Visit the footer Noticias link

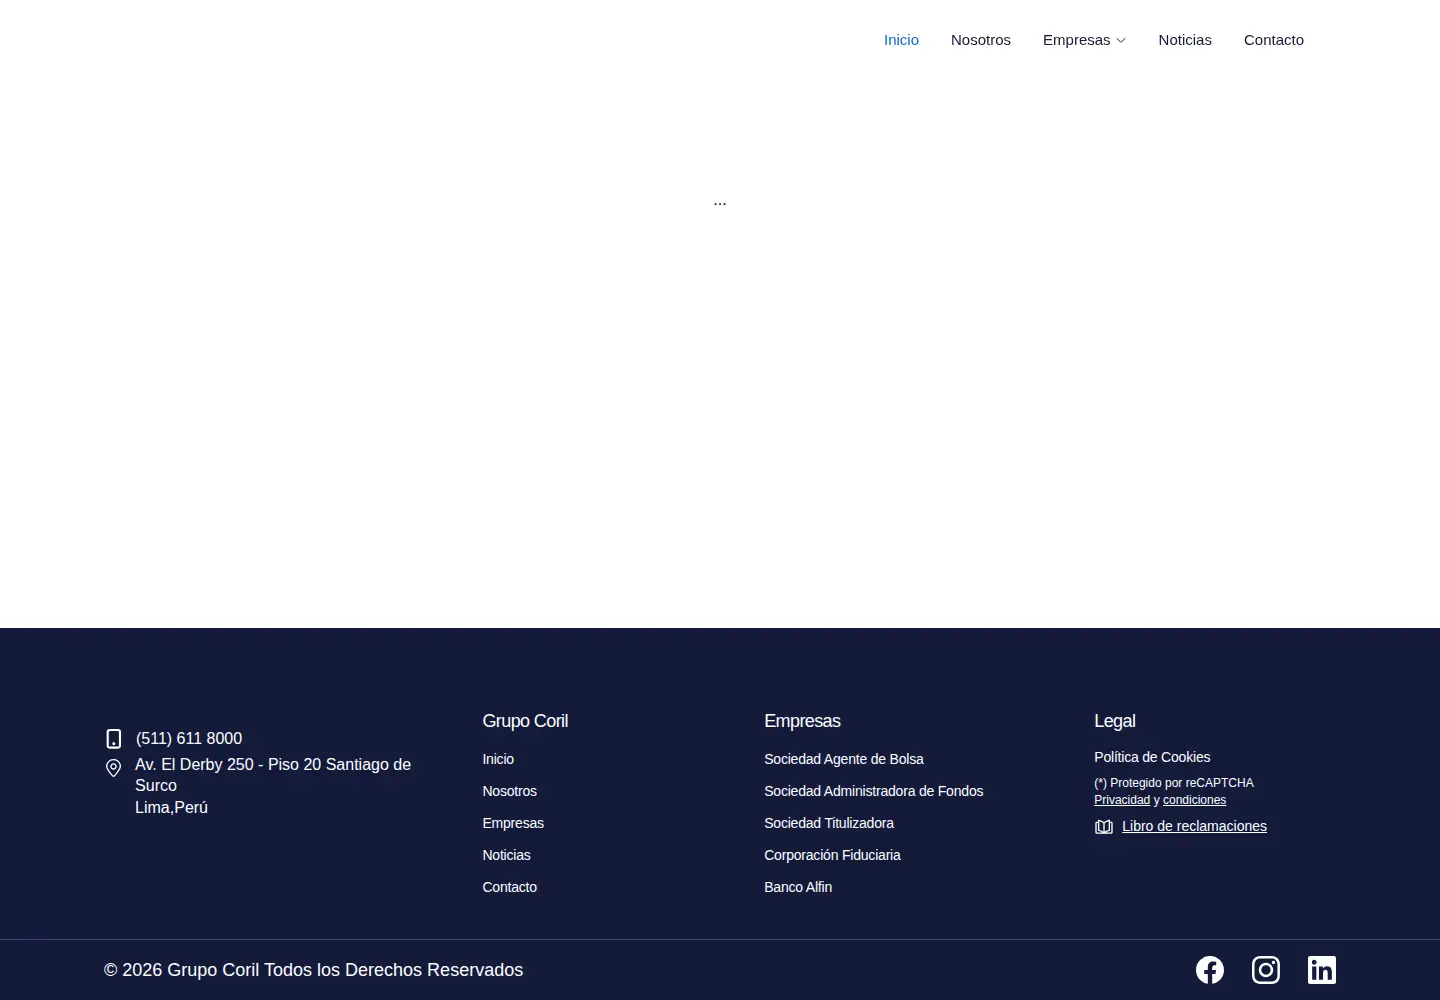[507, 855]
